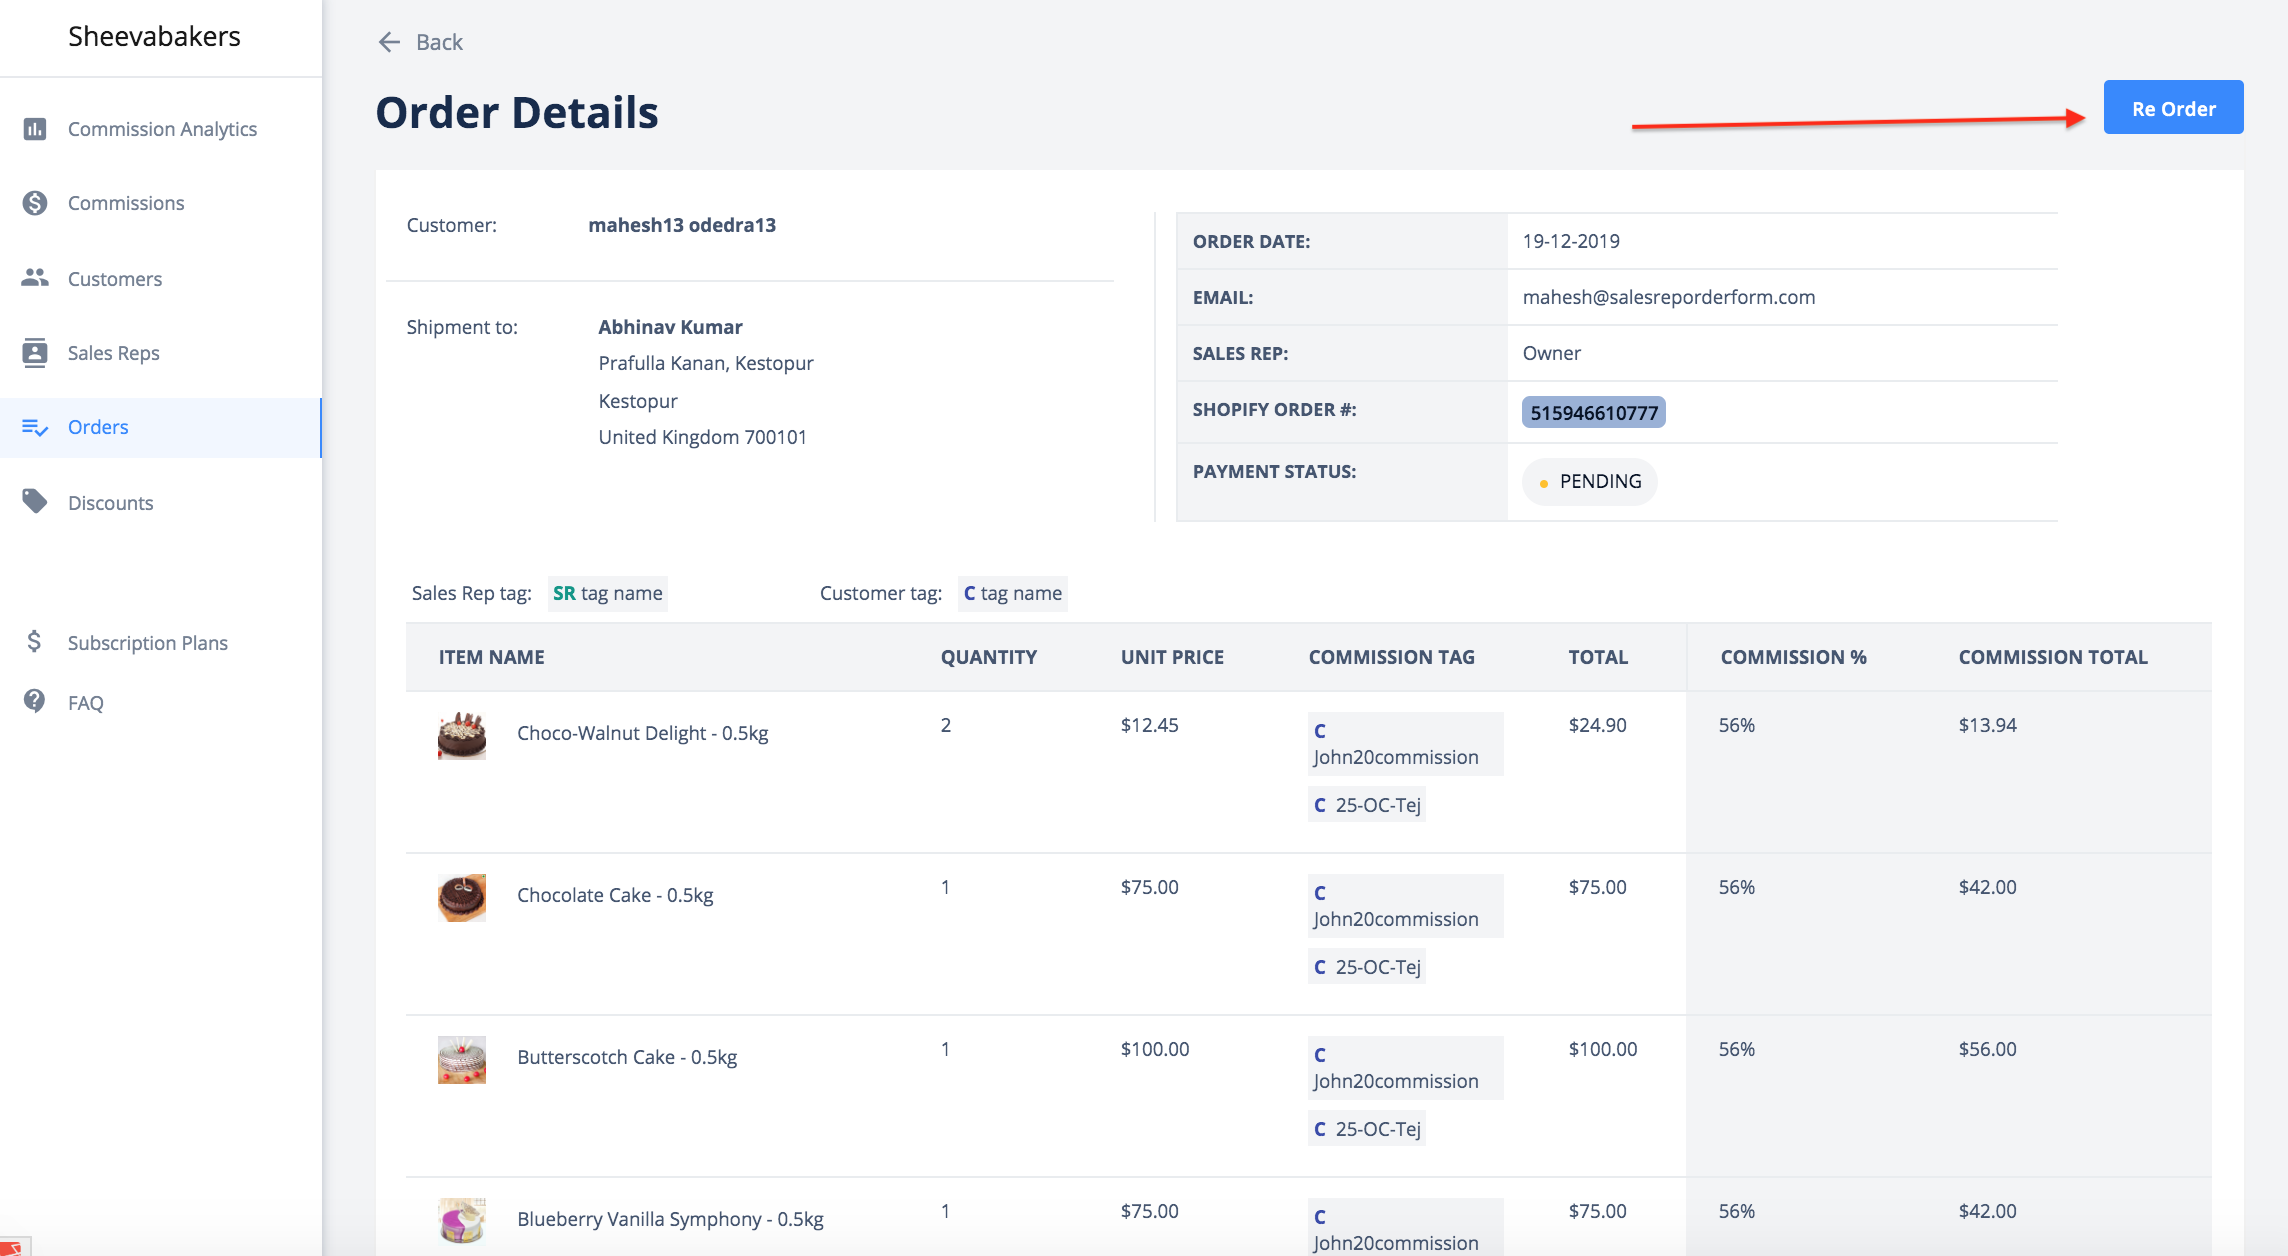Click the Back link
2288x1256 pixels.
(x=439, y=42)
